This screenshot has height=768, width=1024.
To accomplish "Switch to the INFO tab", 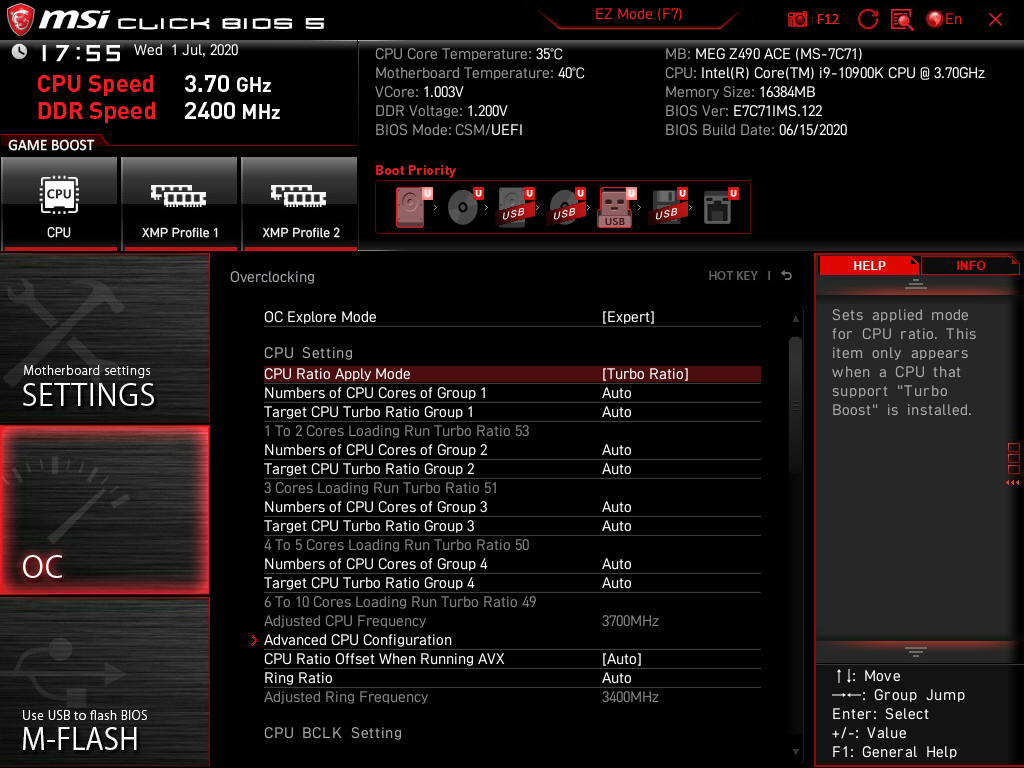I will click(x=970, y=265).
